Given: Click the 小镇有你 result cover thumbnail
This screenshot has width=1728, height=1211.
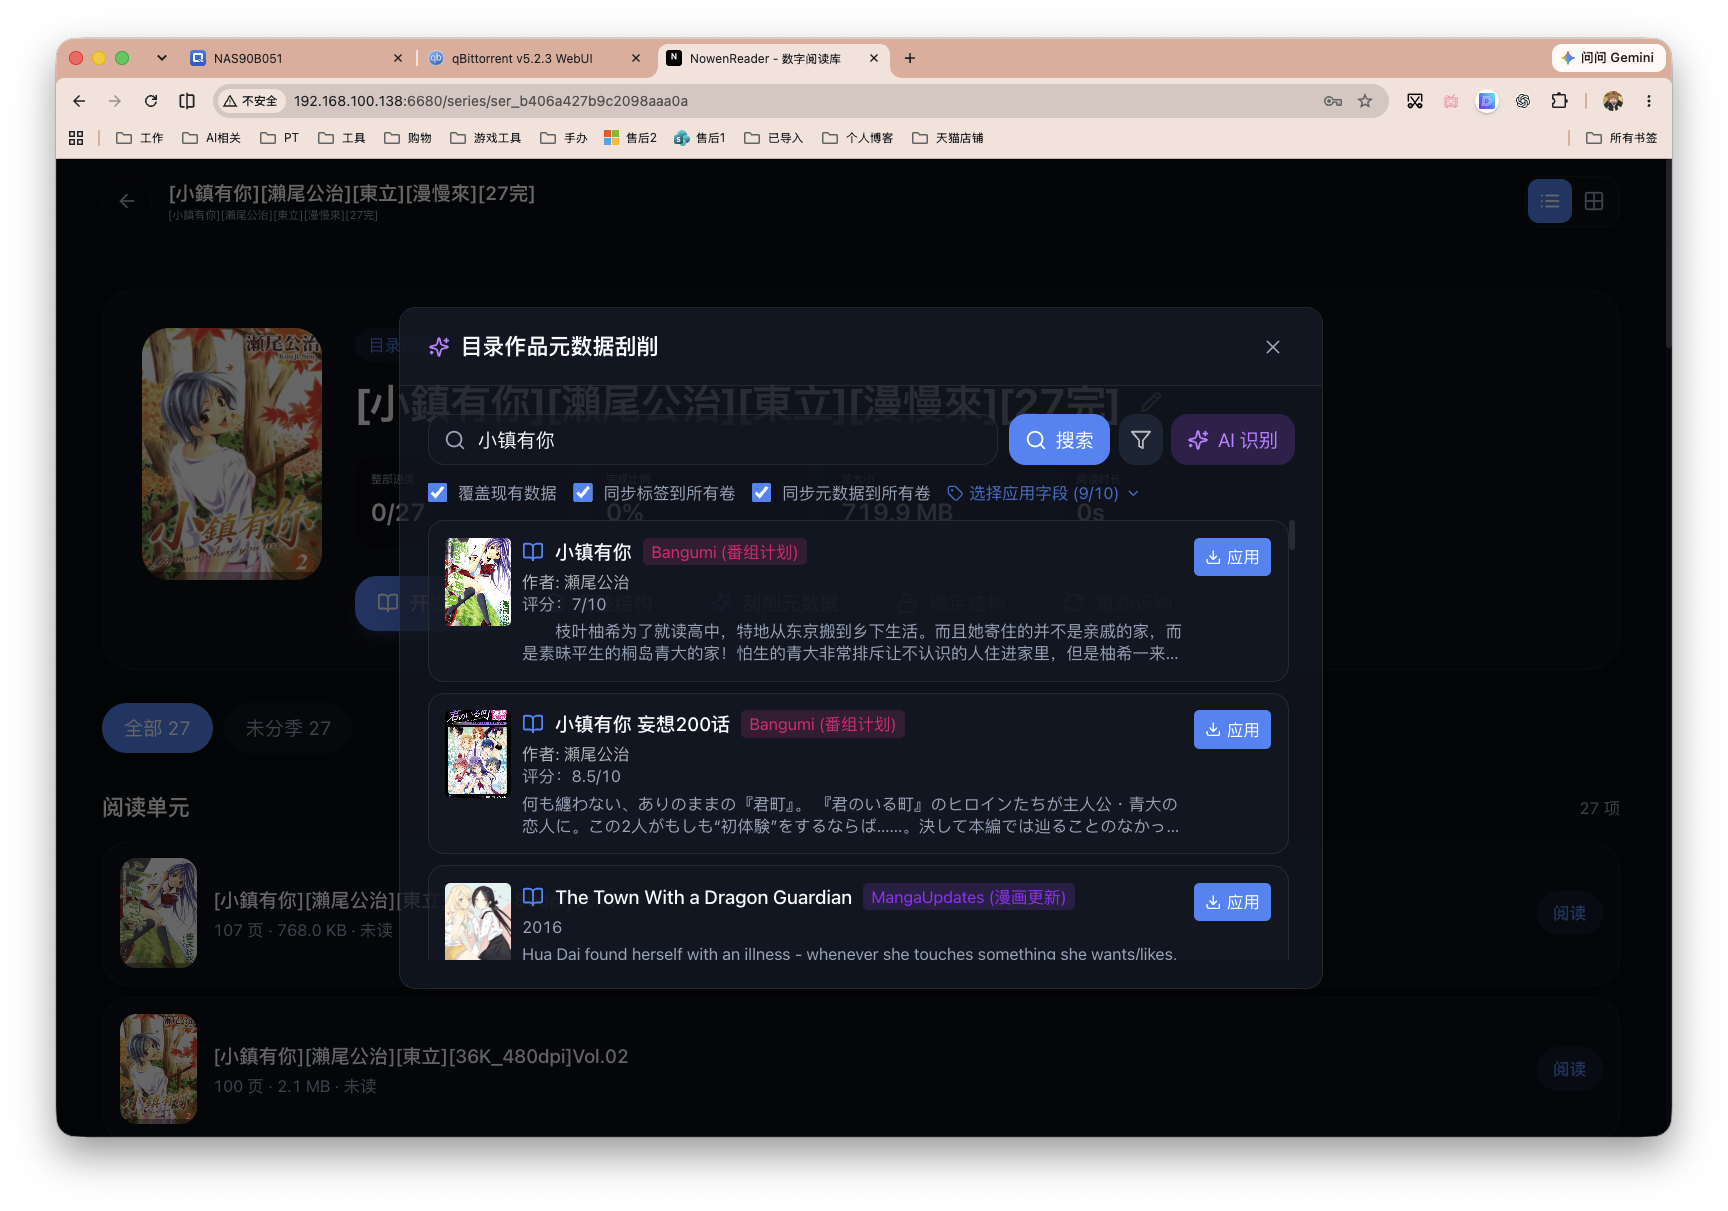Looking at the screenshot, I should [x=478, y=582].
